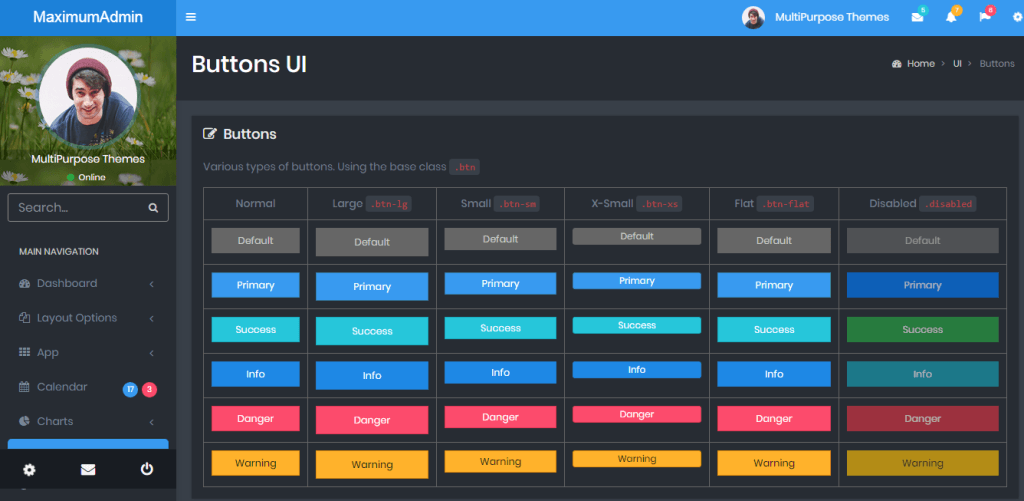The image size is (1024, 501).
Task: Click the Home breadcrumb dashboard icon
Action: [x=897, y=63]
